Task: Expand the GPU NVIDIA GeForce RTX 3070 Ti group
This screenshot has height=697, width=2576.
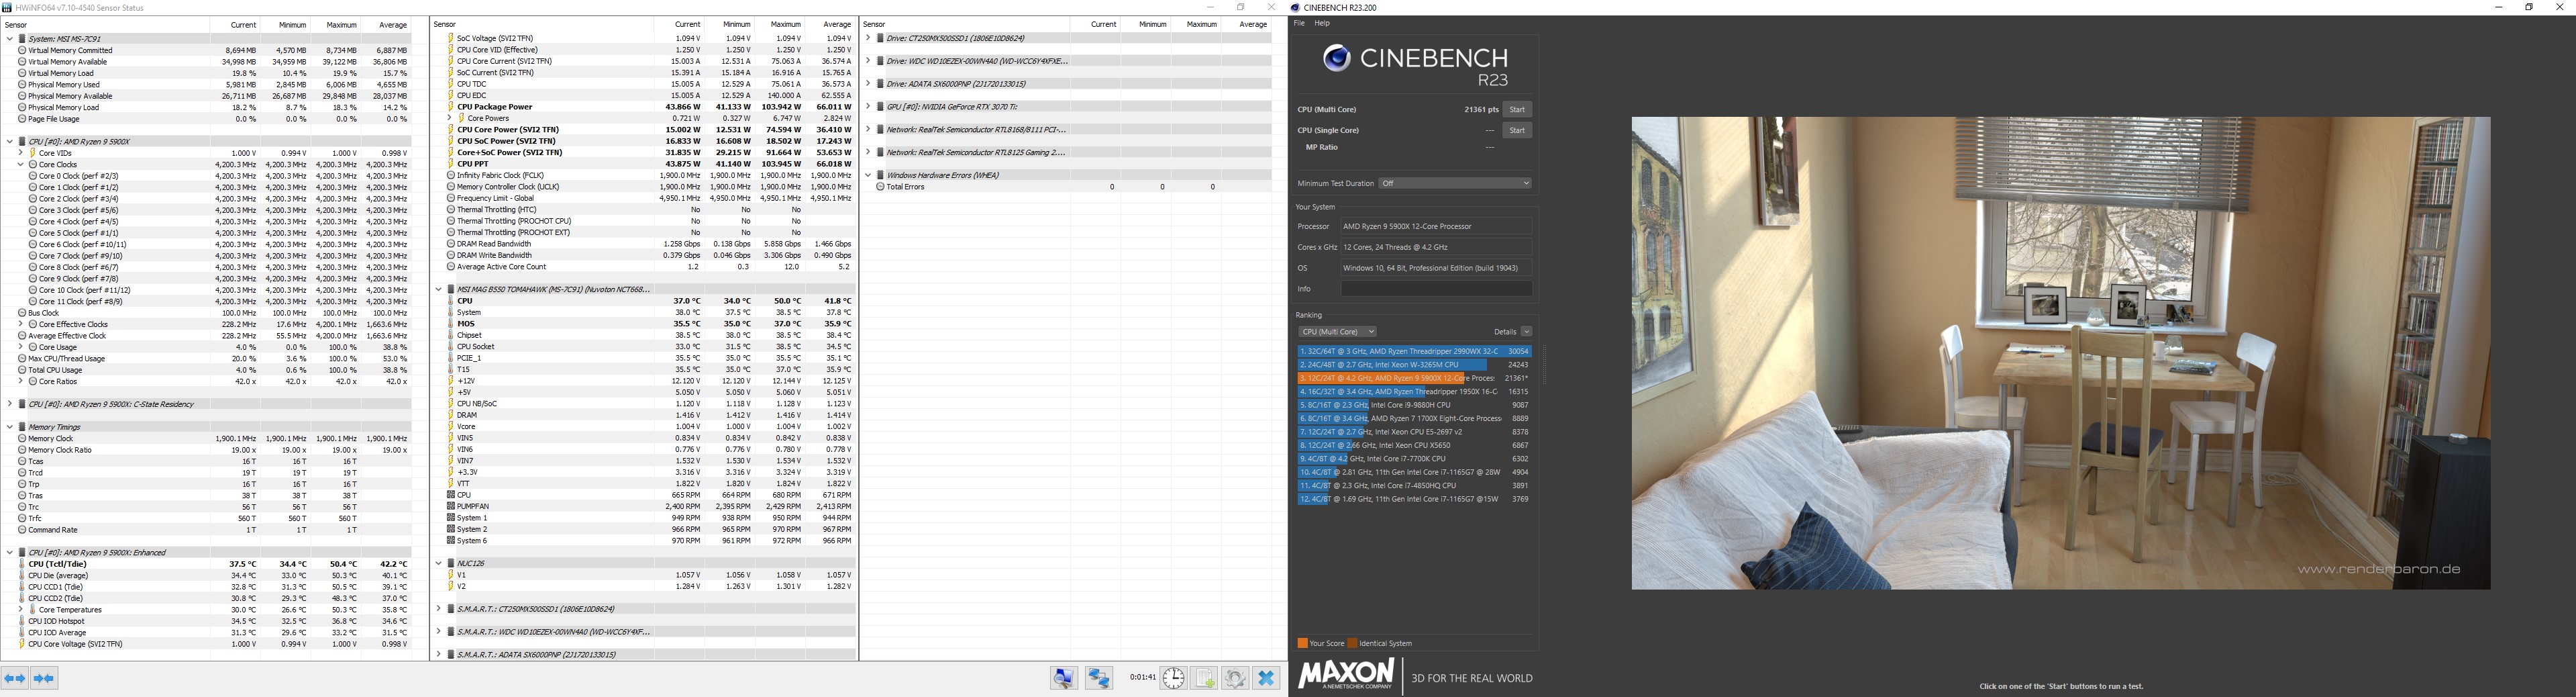Action: [x=868, y=107]
